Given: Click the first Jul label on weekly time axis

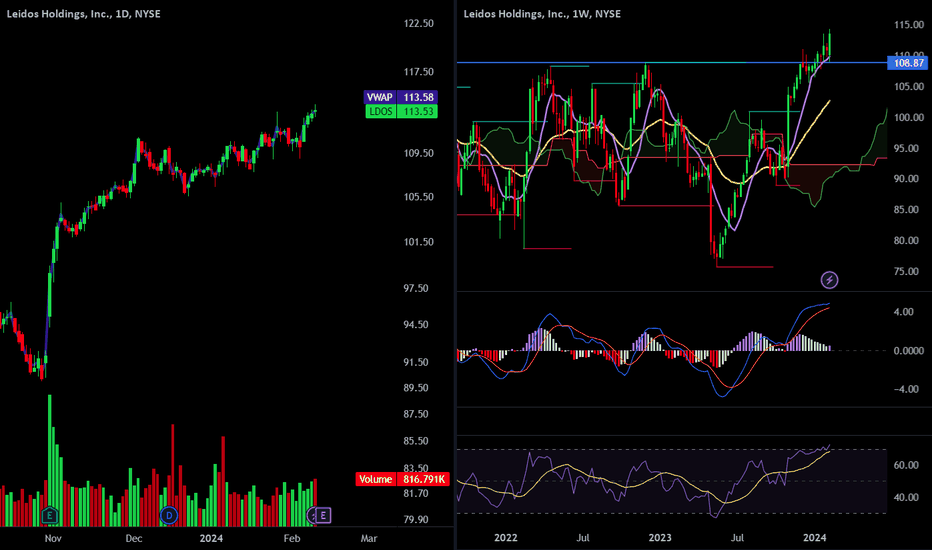Looking at the screenshot, I should (583, 538).
